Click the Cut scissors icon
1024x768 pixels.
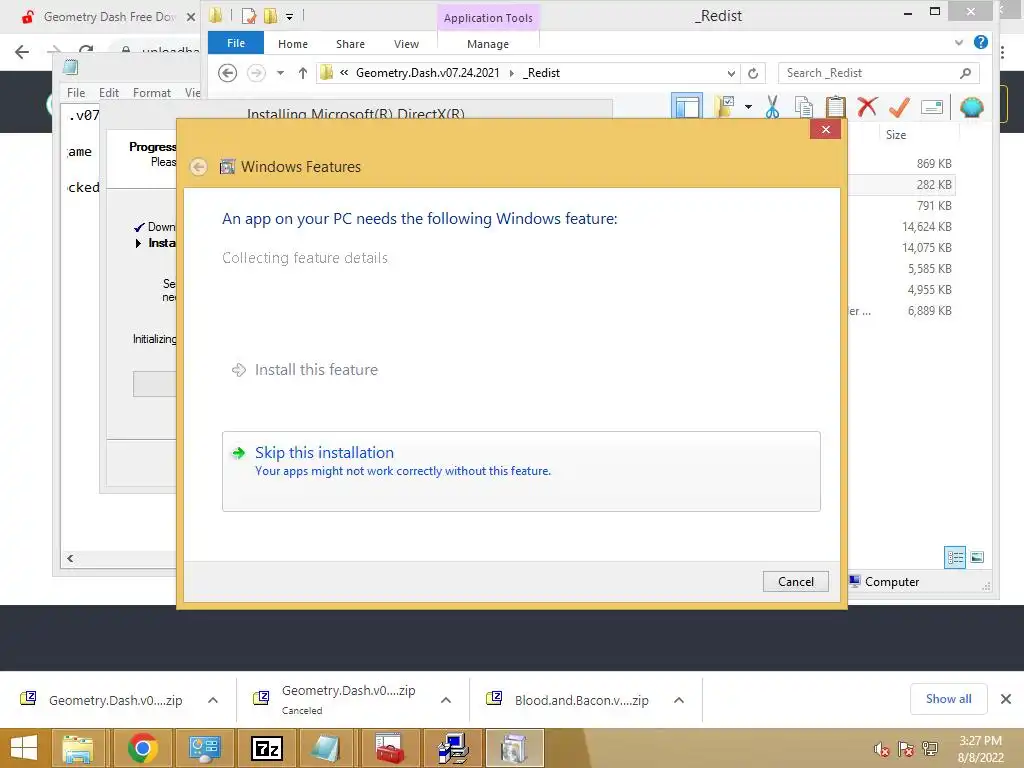(x=773, y=106)
